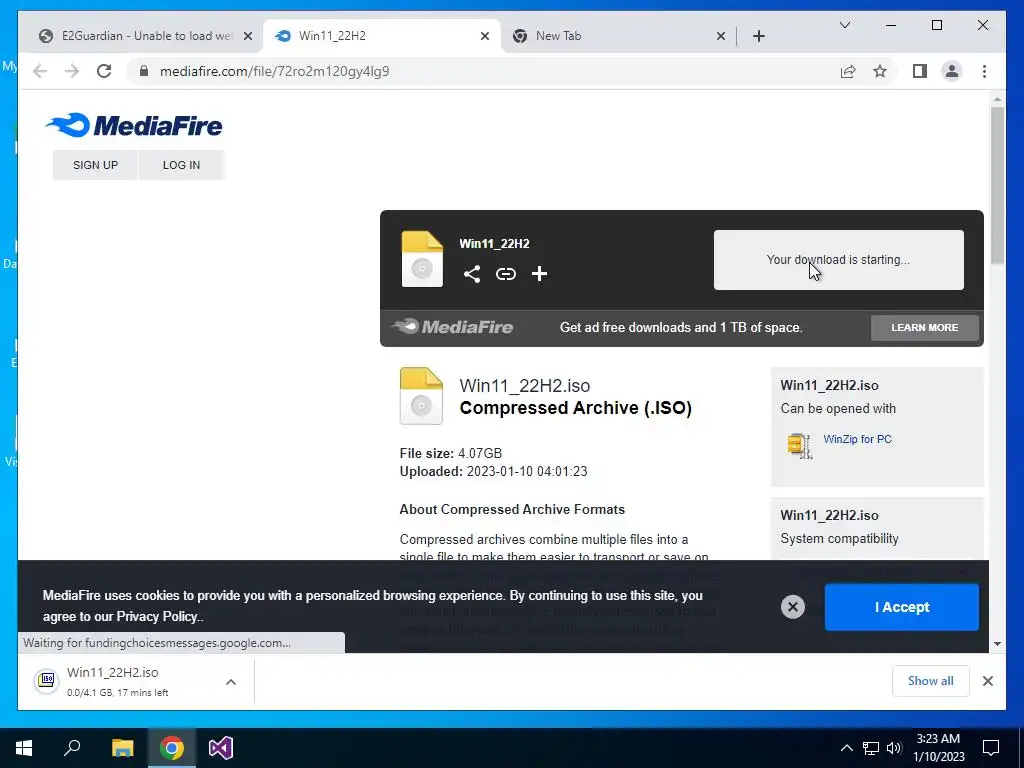
Task: Click the scrollbar up arrow
Action: (x=997, y=99)
